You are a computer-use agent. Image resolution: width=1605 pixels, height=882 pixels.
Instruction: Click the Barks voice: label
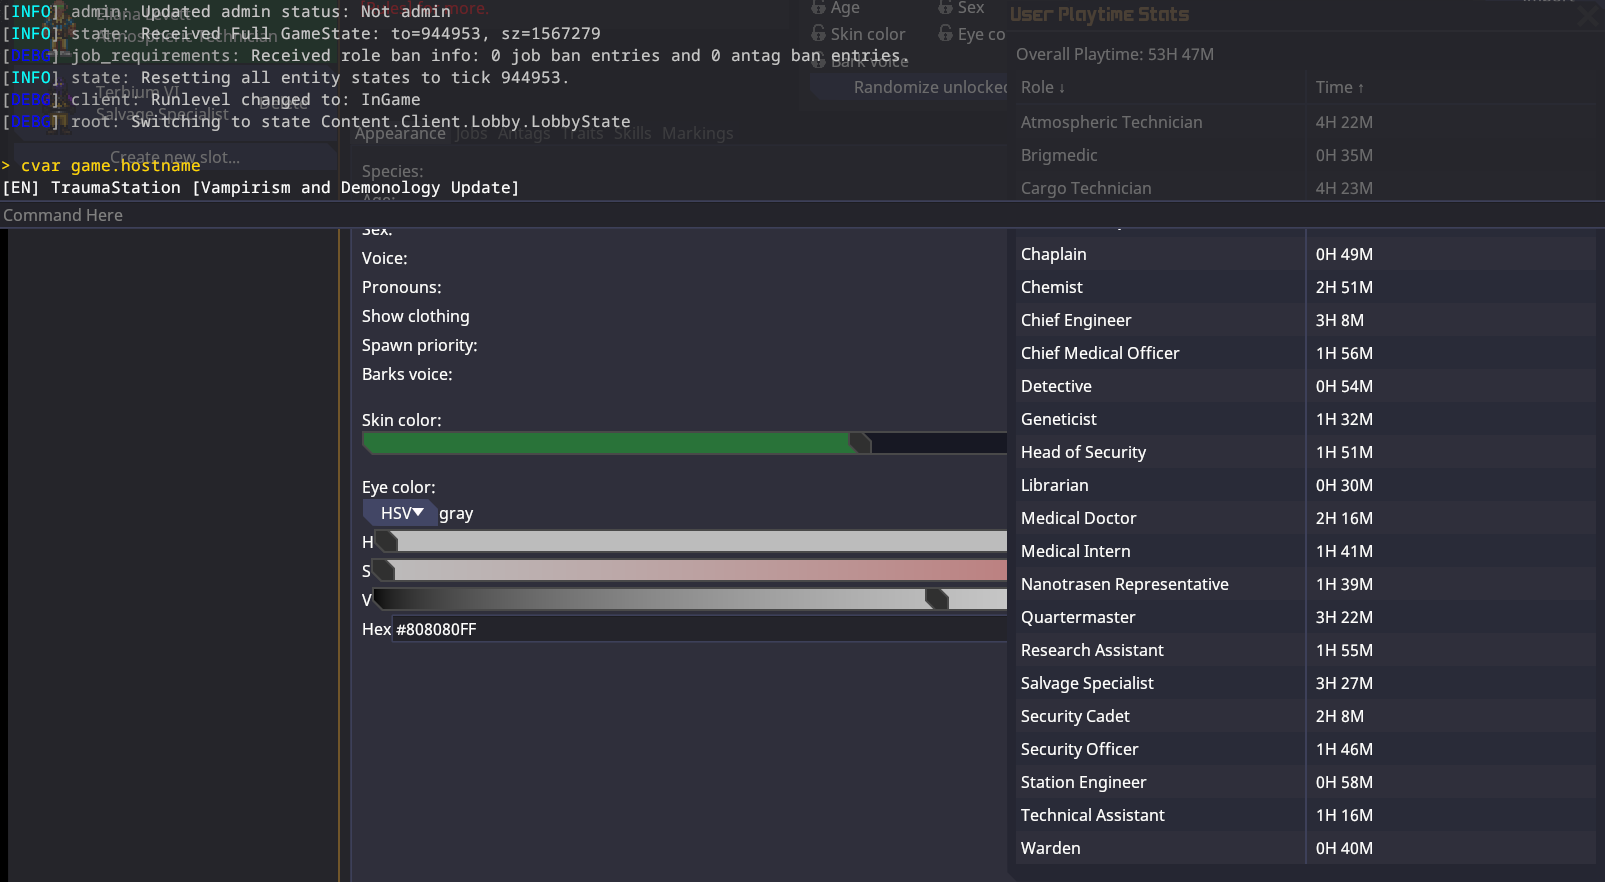(407, 374)
